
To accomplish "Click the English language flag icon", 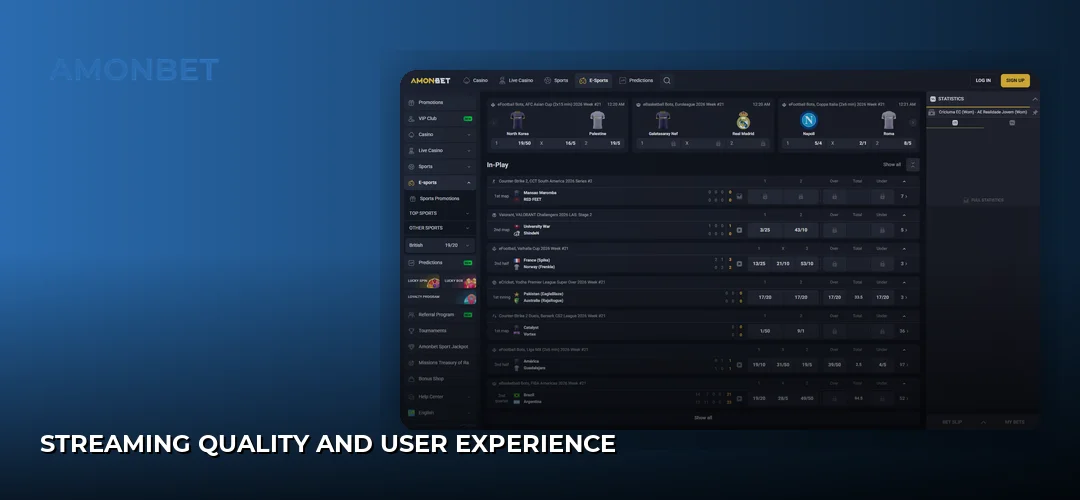I will click(x=411, y=413).
